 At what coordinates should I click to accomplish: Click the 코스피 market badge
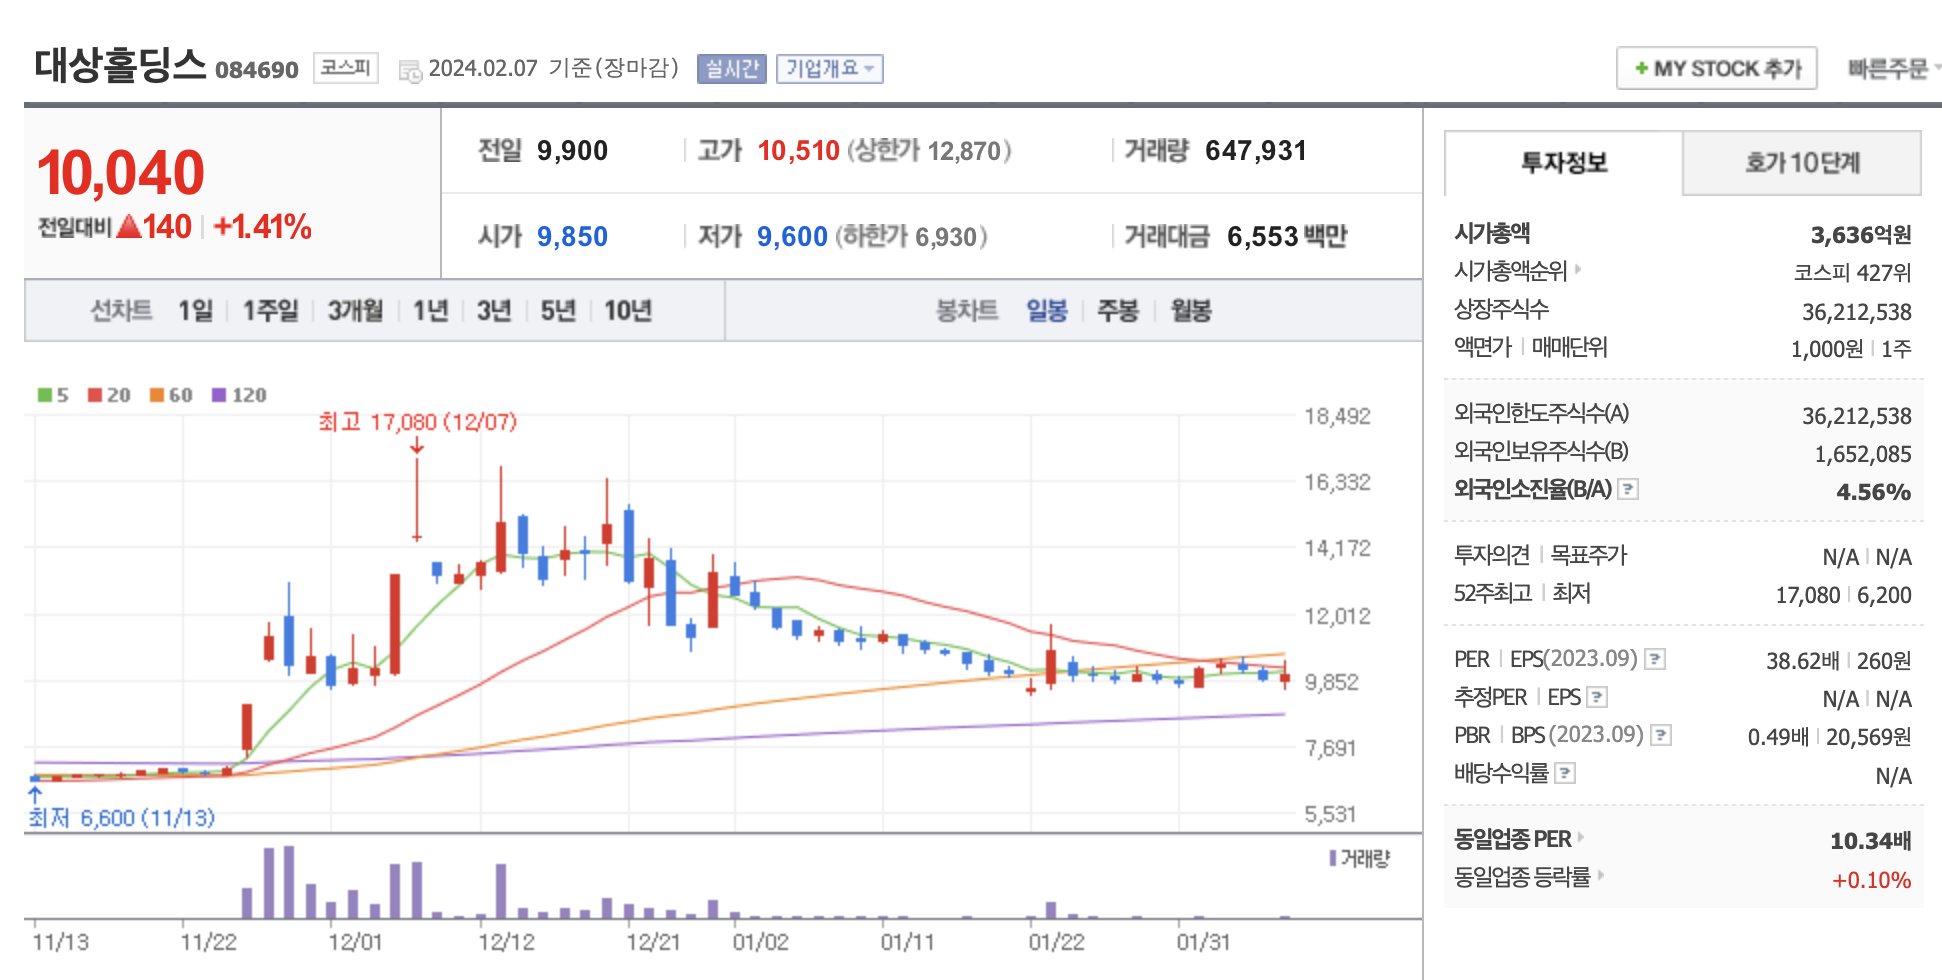(x=346, y=68)
